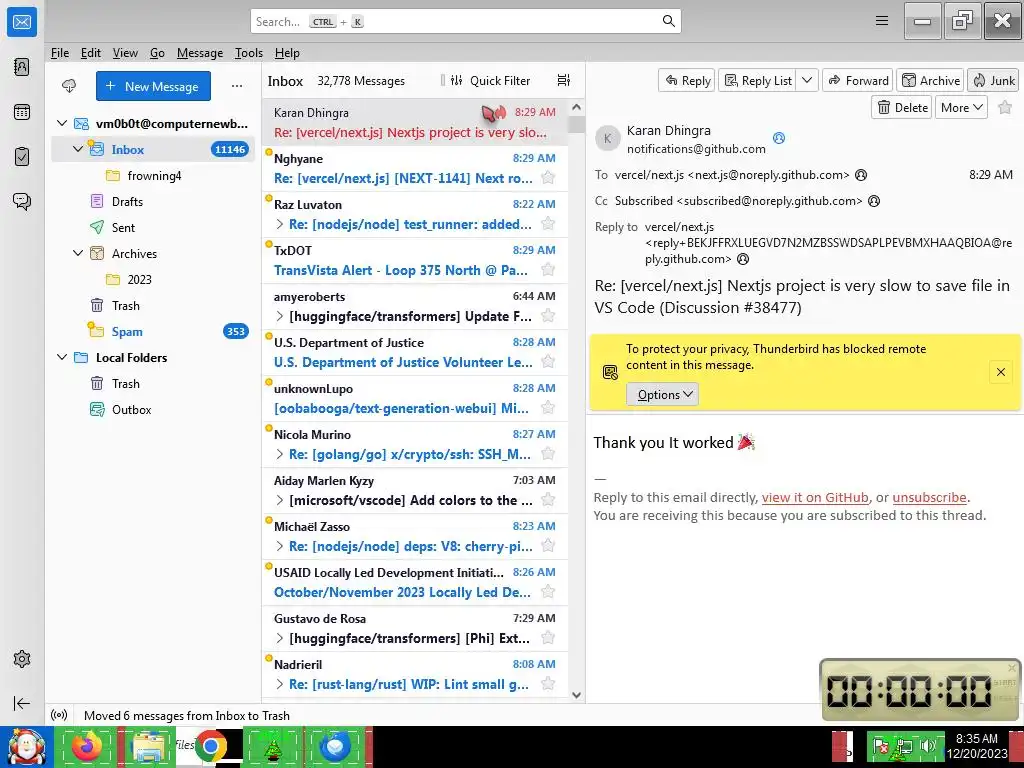1024x768 pixels.
Task: Open the File menu
Action: pos(59,53)
